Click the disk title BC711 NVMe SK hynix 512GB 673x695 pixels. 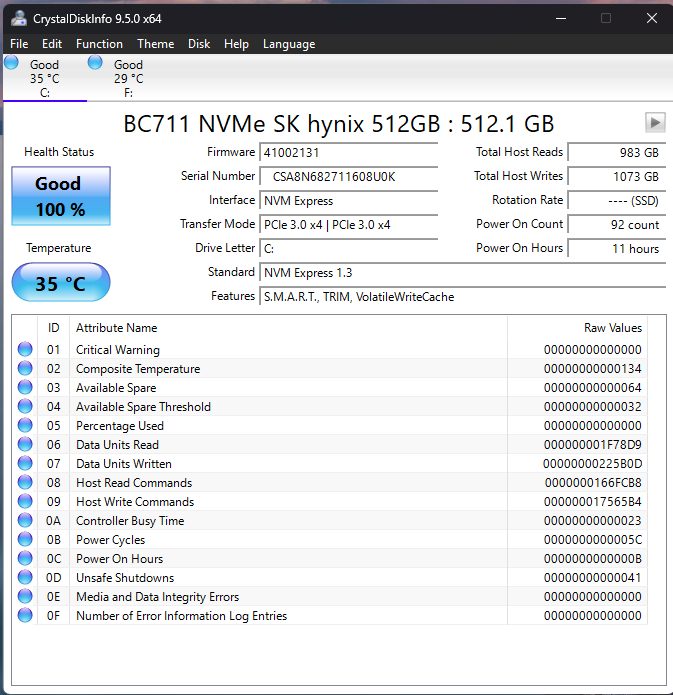pyautogui.click(x=339, y=124)
